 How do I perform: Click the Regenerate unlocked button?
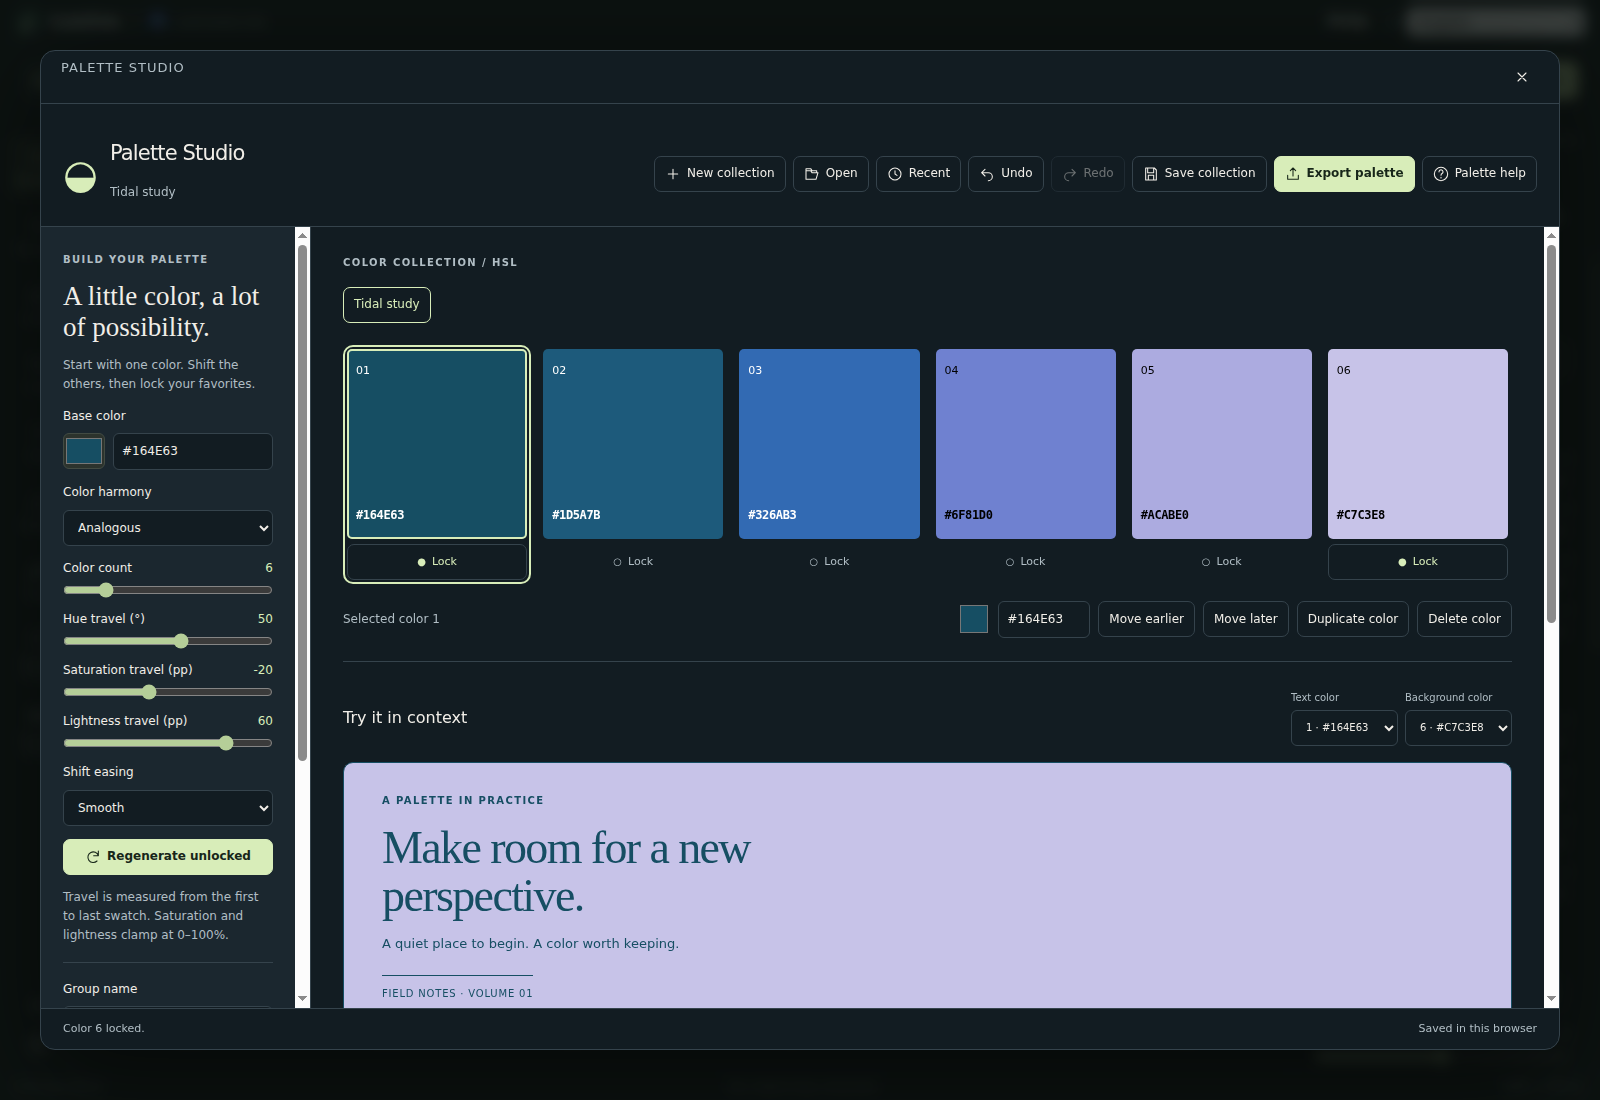(x=168, y=857)
